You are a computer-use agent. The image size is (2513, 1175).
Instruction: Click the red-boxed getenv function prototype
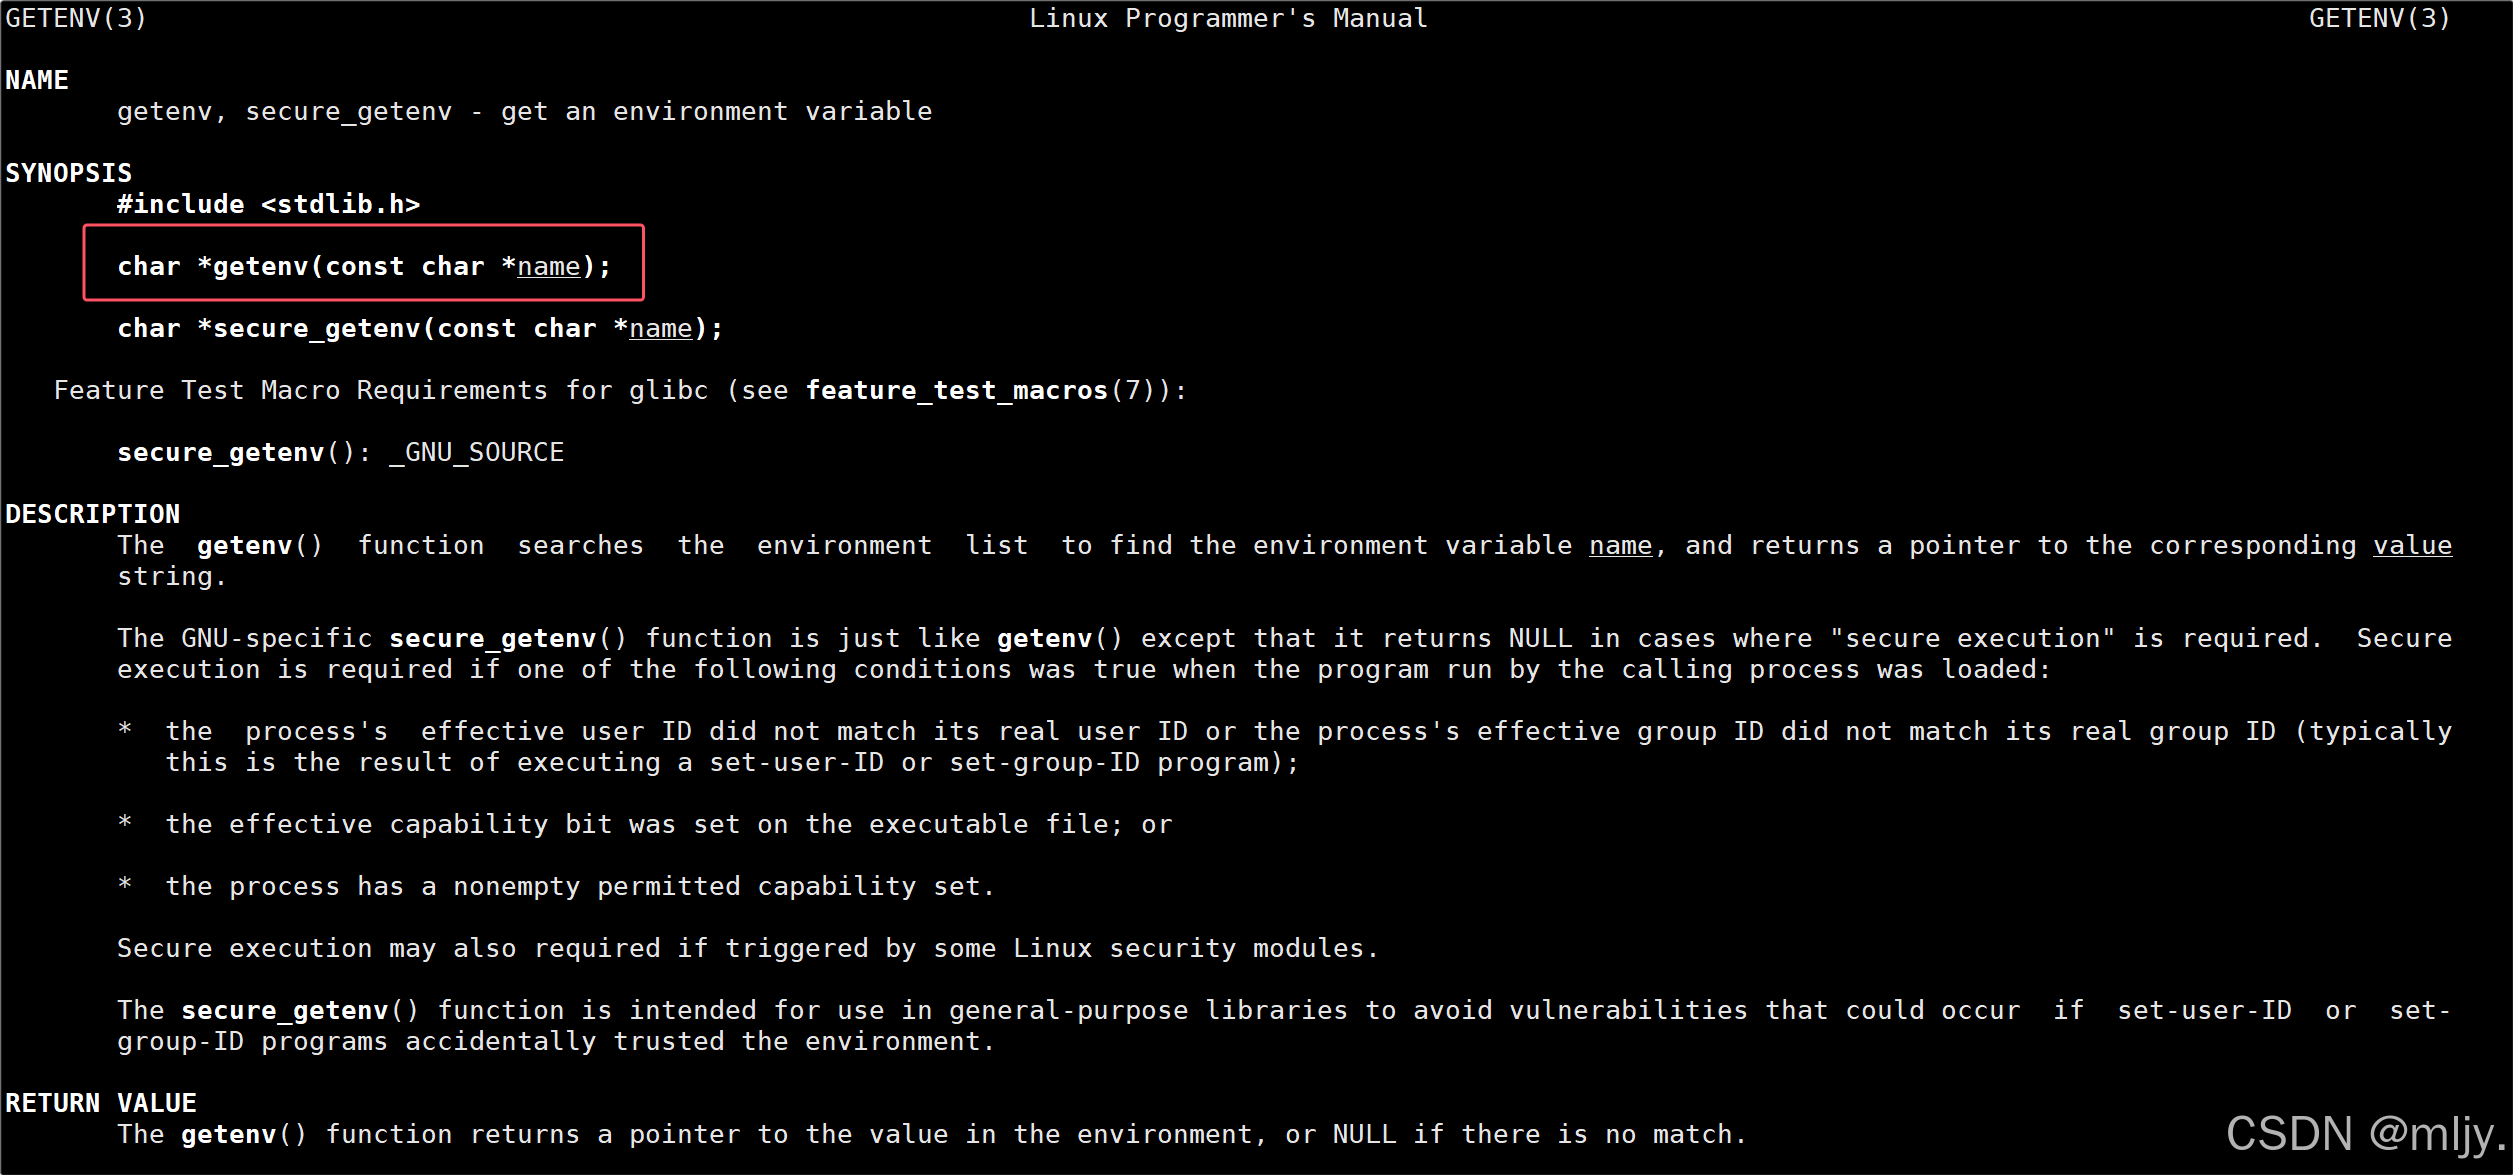[x=363, y=266]
